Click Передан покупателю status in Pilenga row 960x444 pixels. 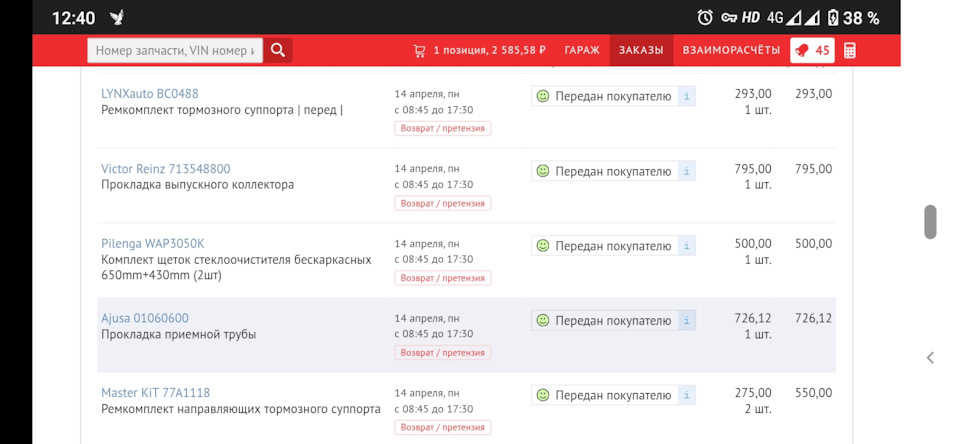(x=613, y=246)
